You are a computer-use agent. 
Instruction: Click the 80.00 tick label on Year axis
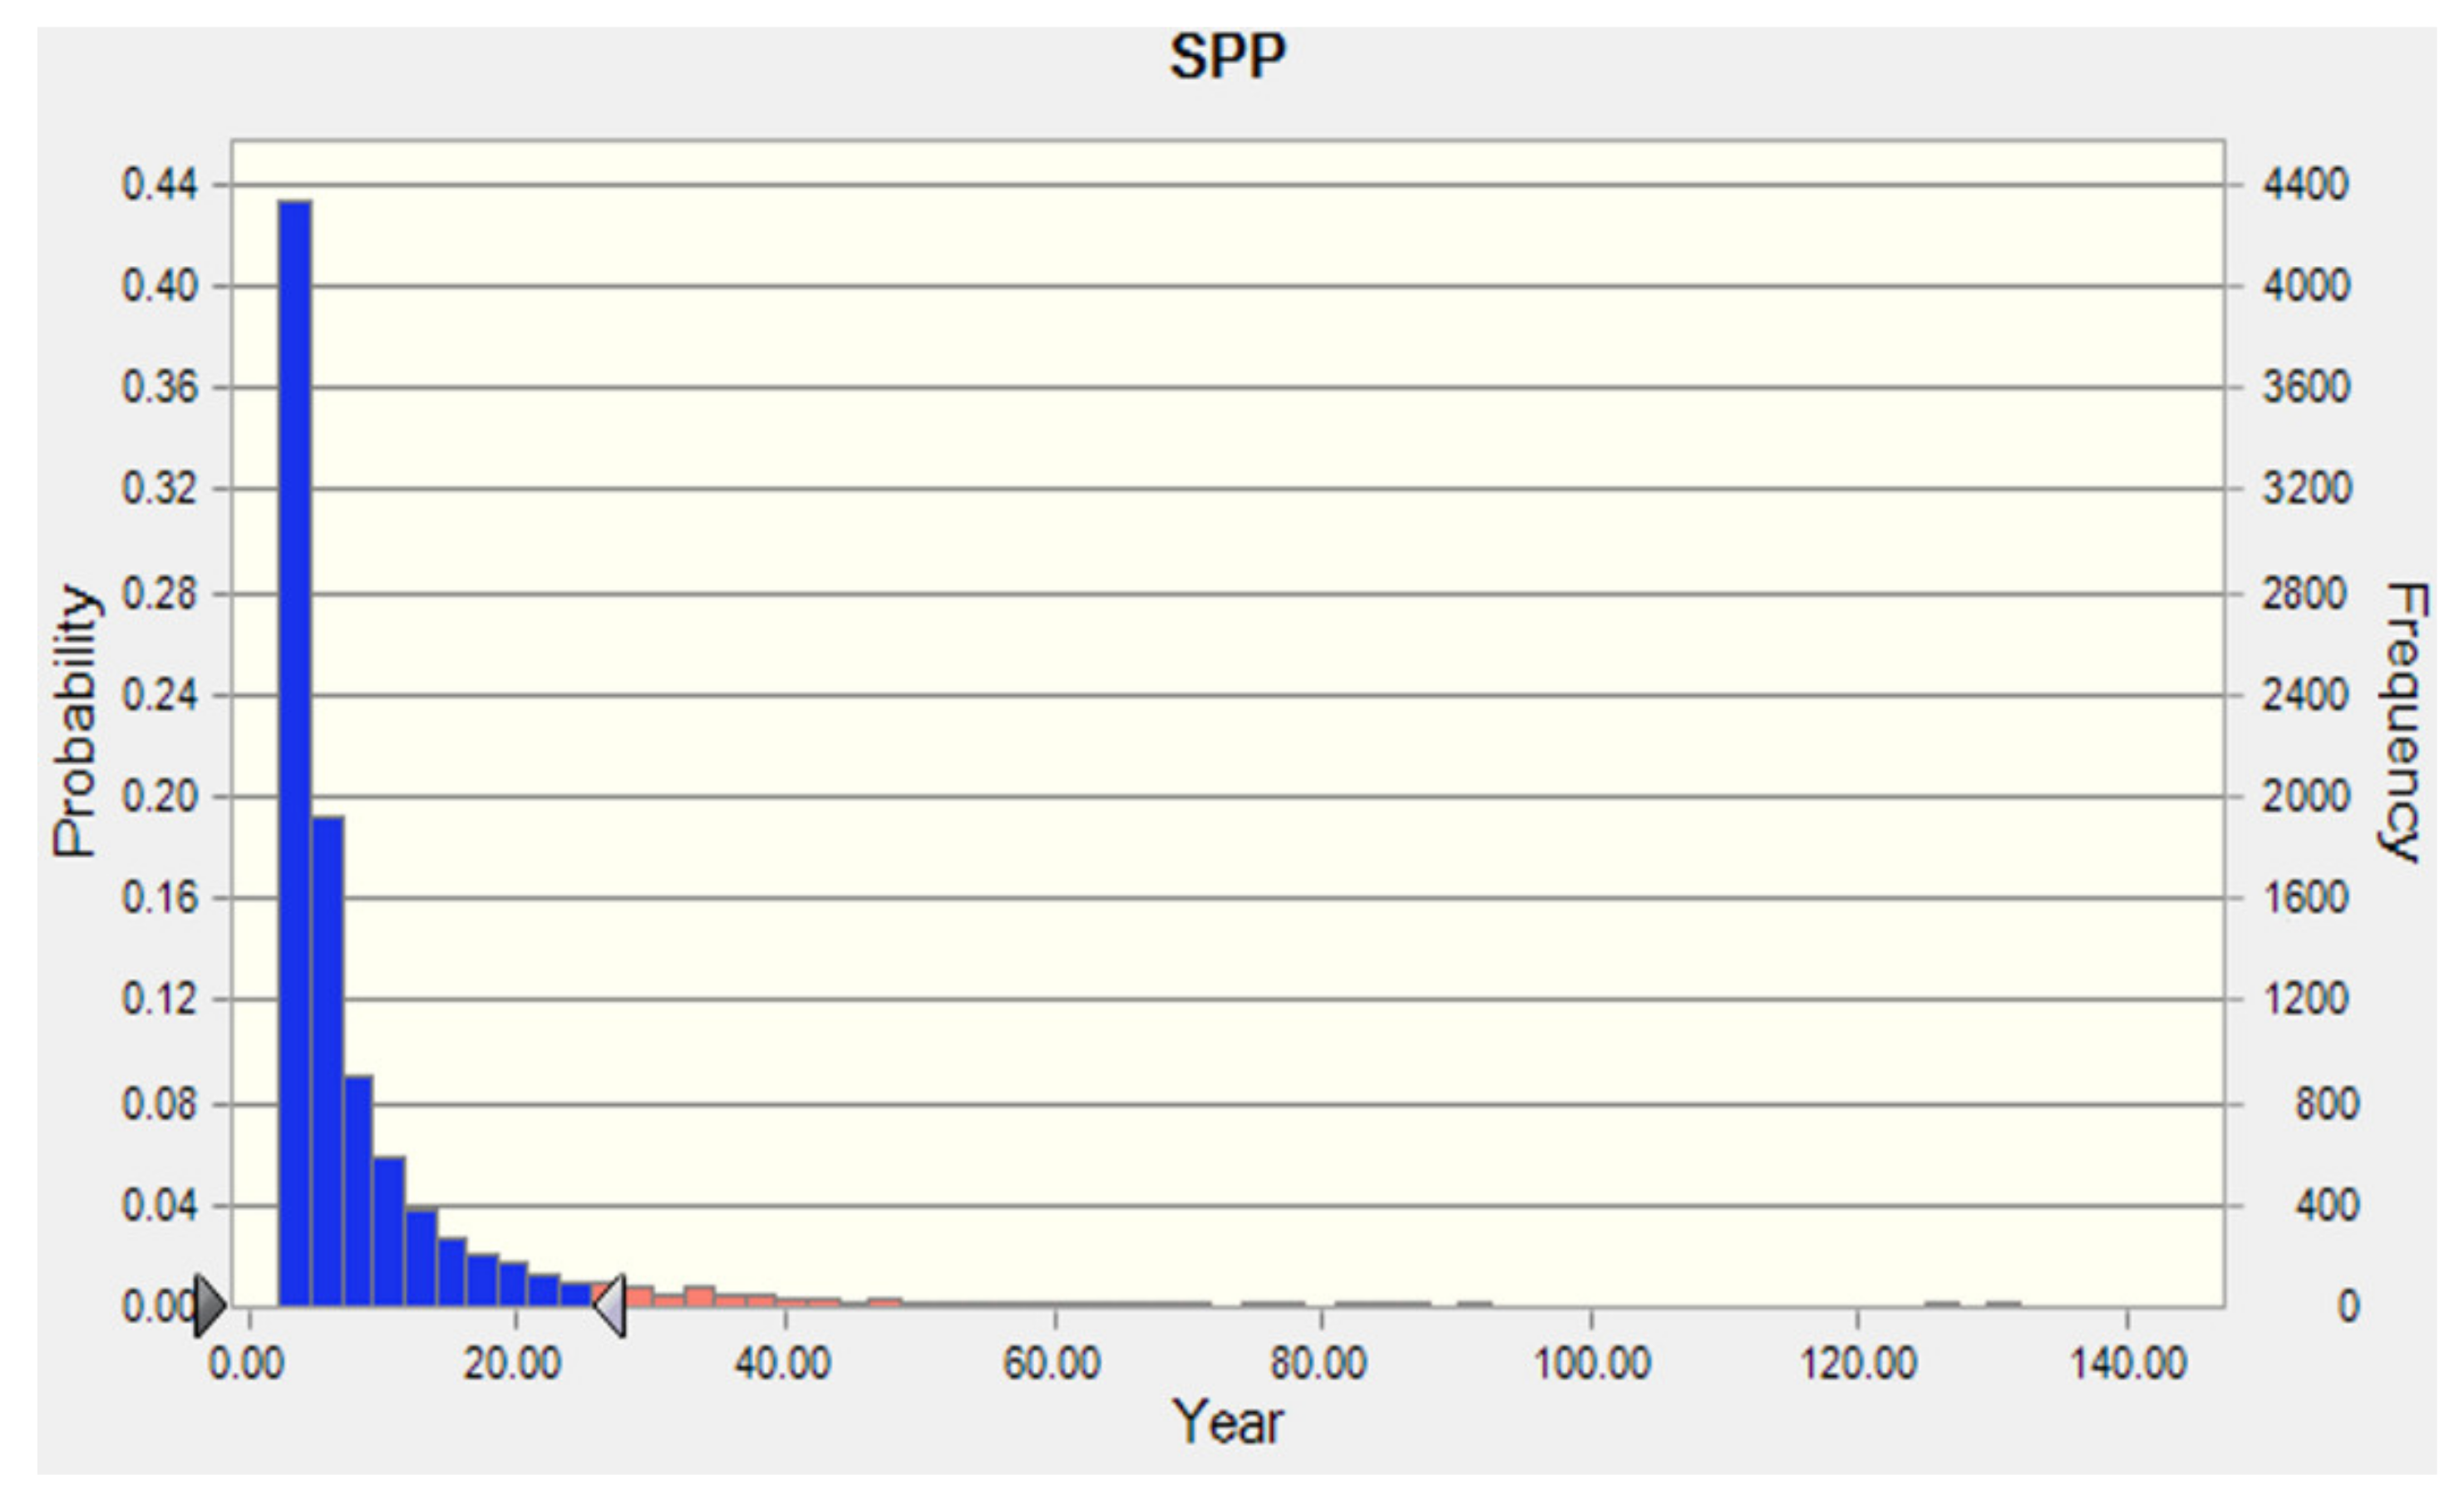pyautogui.click(x=1318, y=1364)
